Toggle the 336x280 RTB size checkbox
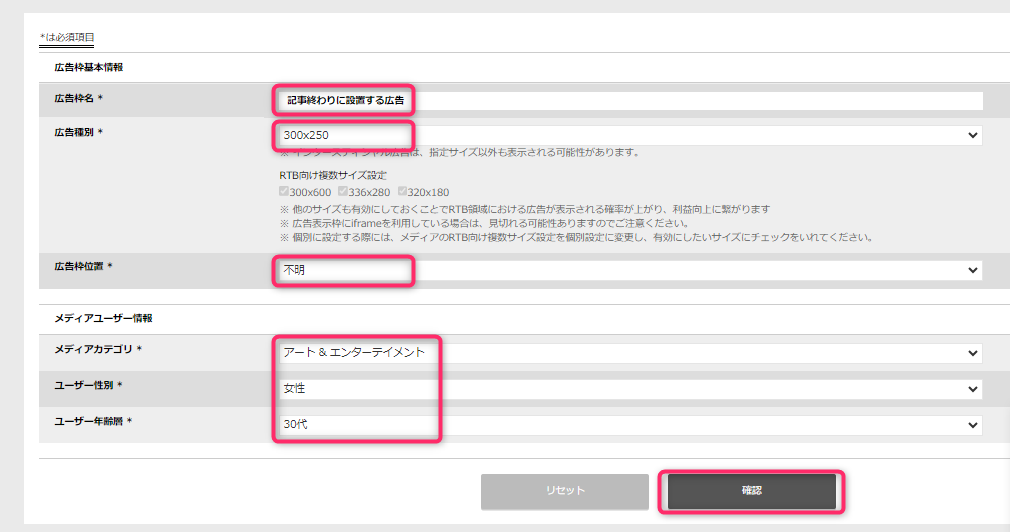1010x532 pixels. pyautogui.click(x=343, y=192)
